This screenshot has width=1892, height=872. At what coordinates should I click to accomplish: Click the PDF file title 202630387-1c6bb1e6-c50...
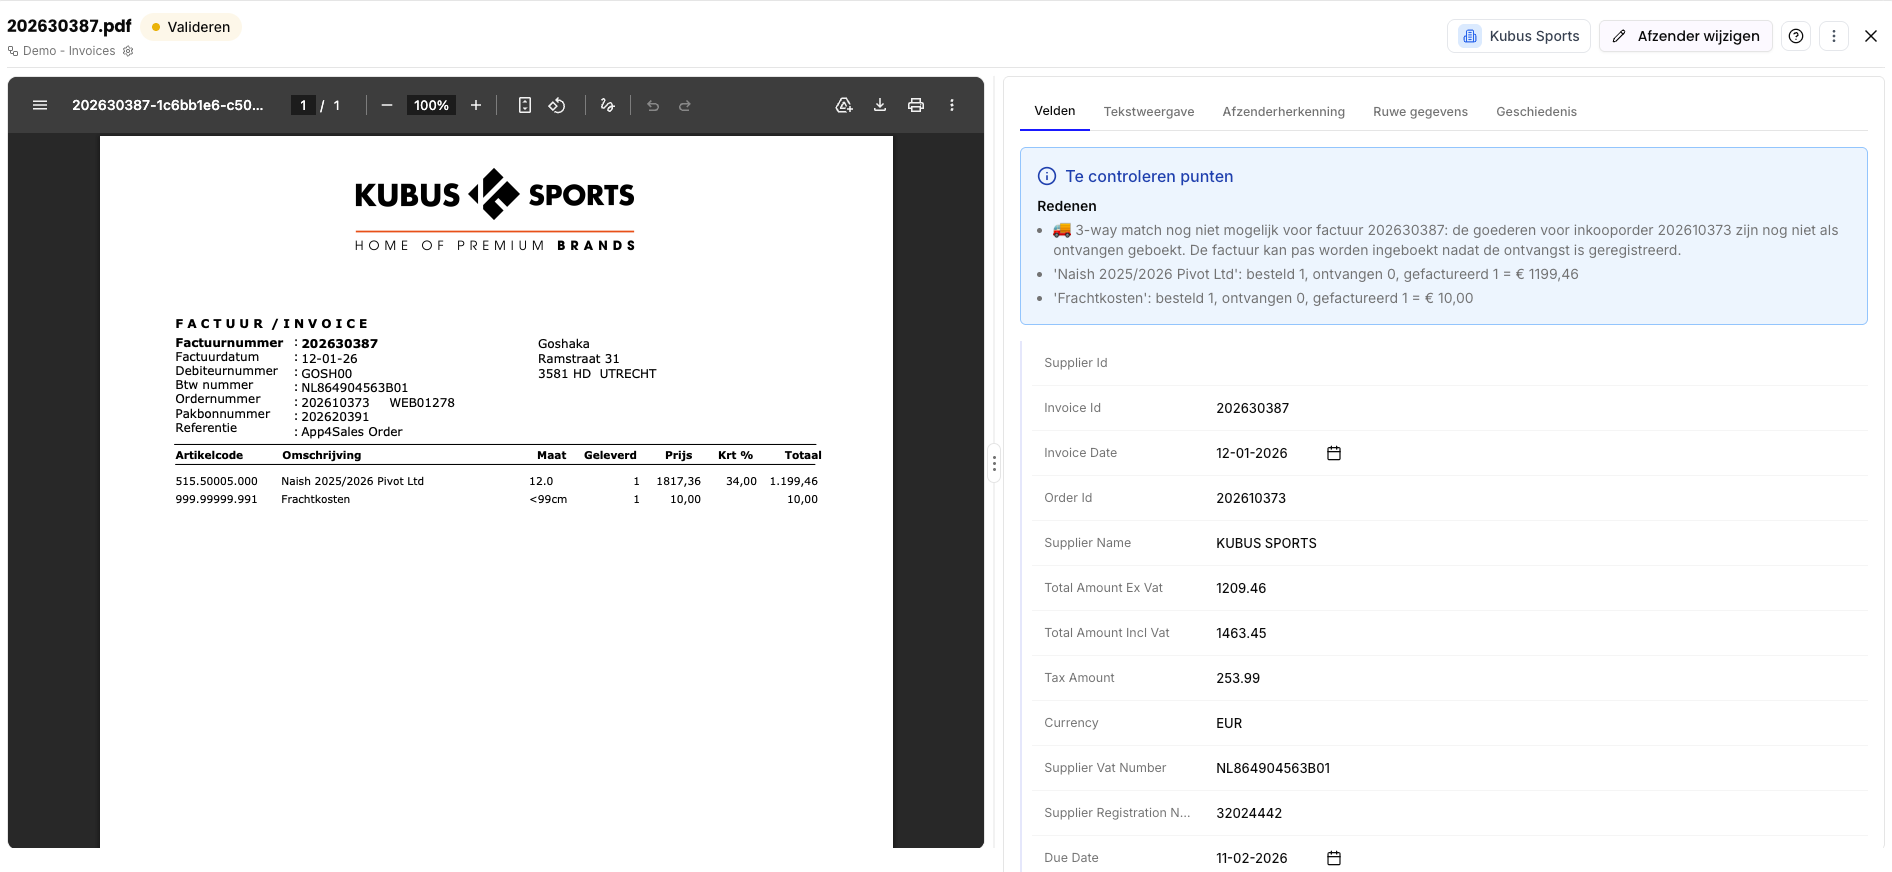(168, 105)
